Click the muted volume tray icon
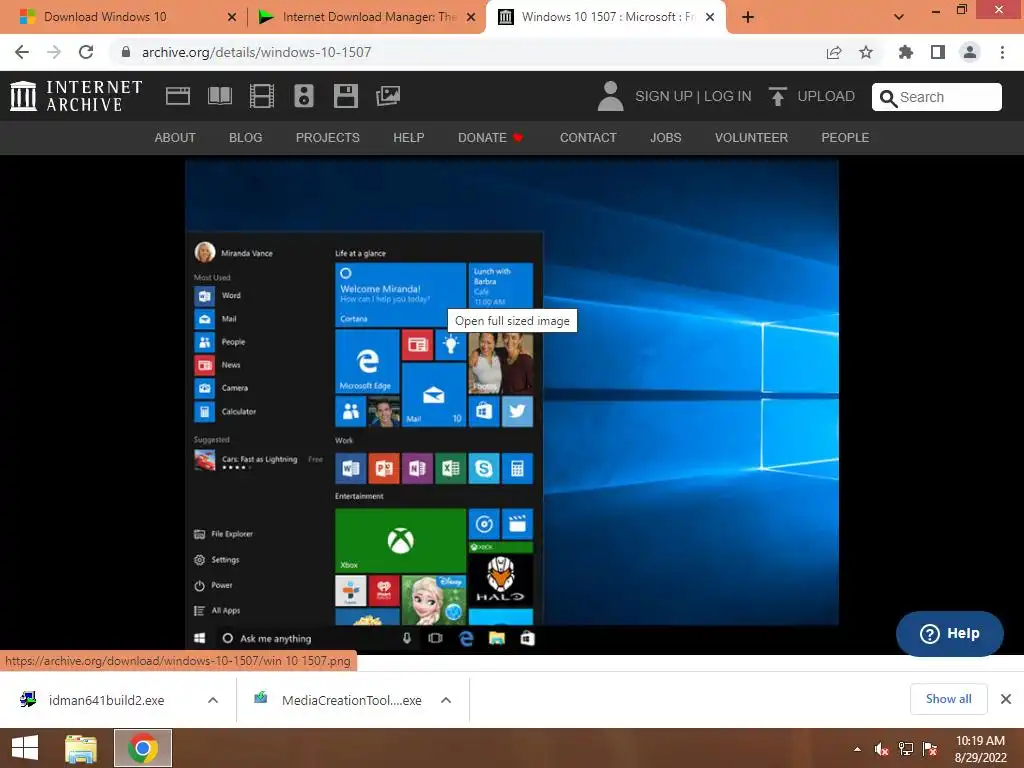 coord(882,749)
